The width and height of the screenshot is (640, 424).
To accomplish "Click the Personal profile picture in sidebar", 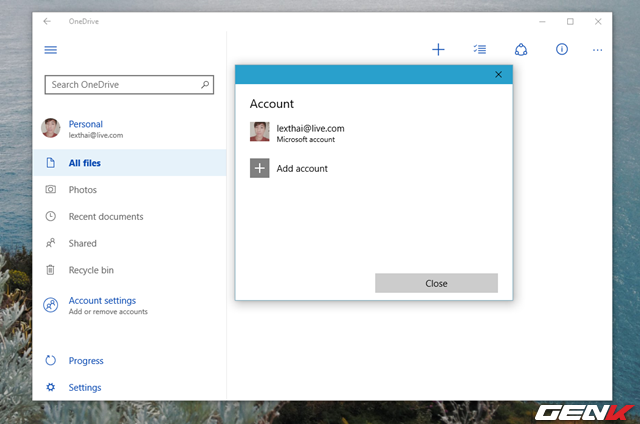I will (x=51, y=128).
